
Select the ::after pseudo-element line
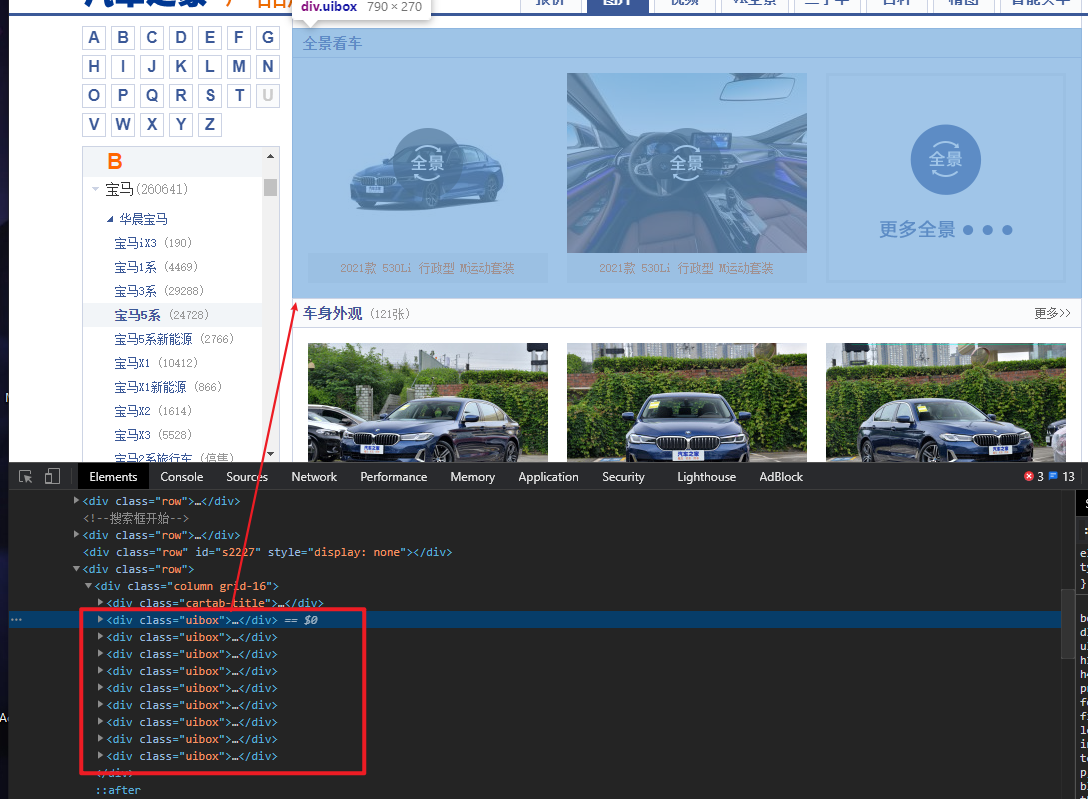[x=118, y=790]
